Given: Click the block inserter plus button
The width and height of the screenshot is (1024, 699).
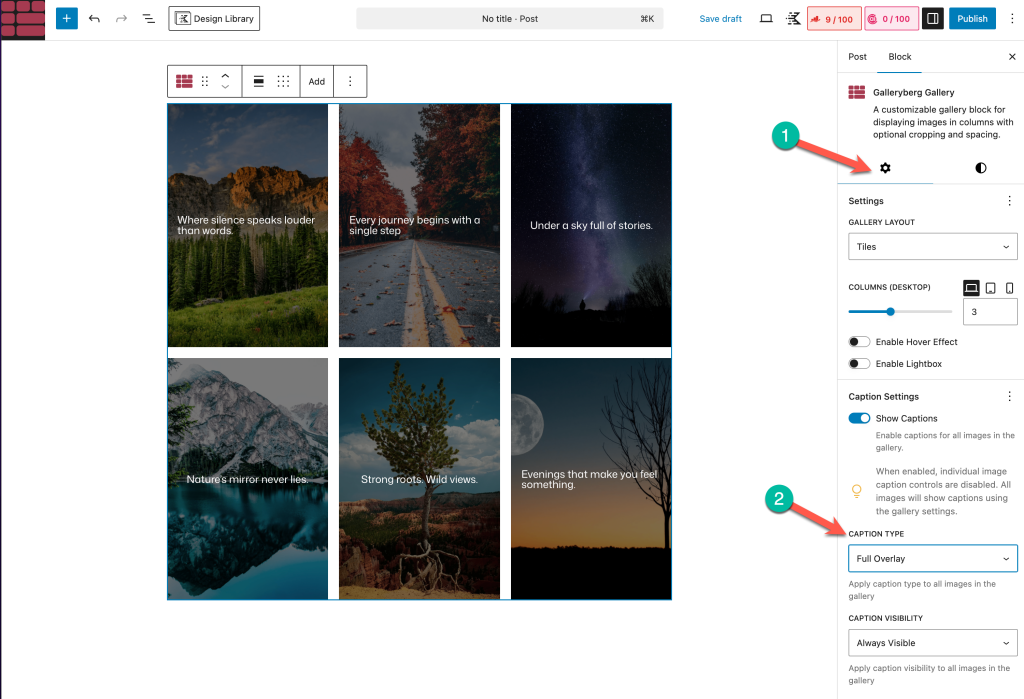Looking at the screenshot, I should 66,18.
